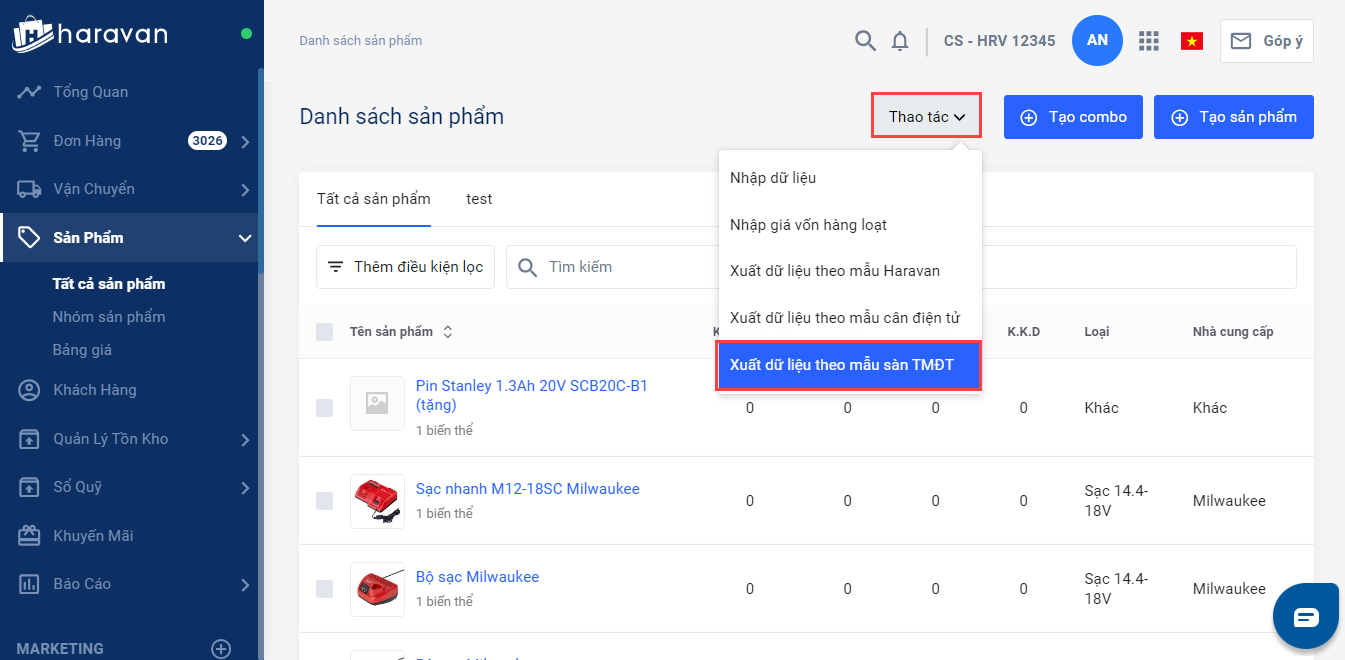Select the Bộ sạc Milwaukee row checkbox

(x=325, y=589)
